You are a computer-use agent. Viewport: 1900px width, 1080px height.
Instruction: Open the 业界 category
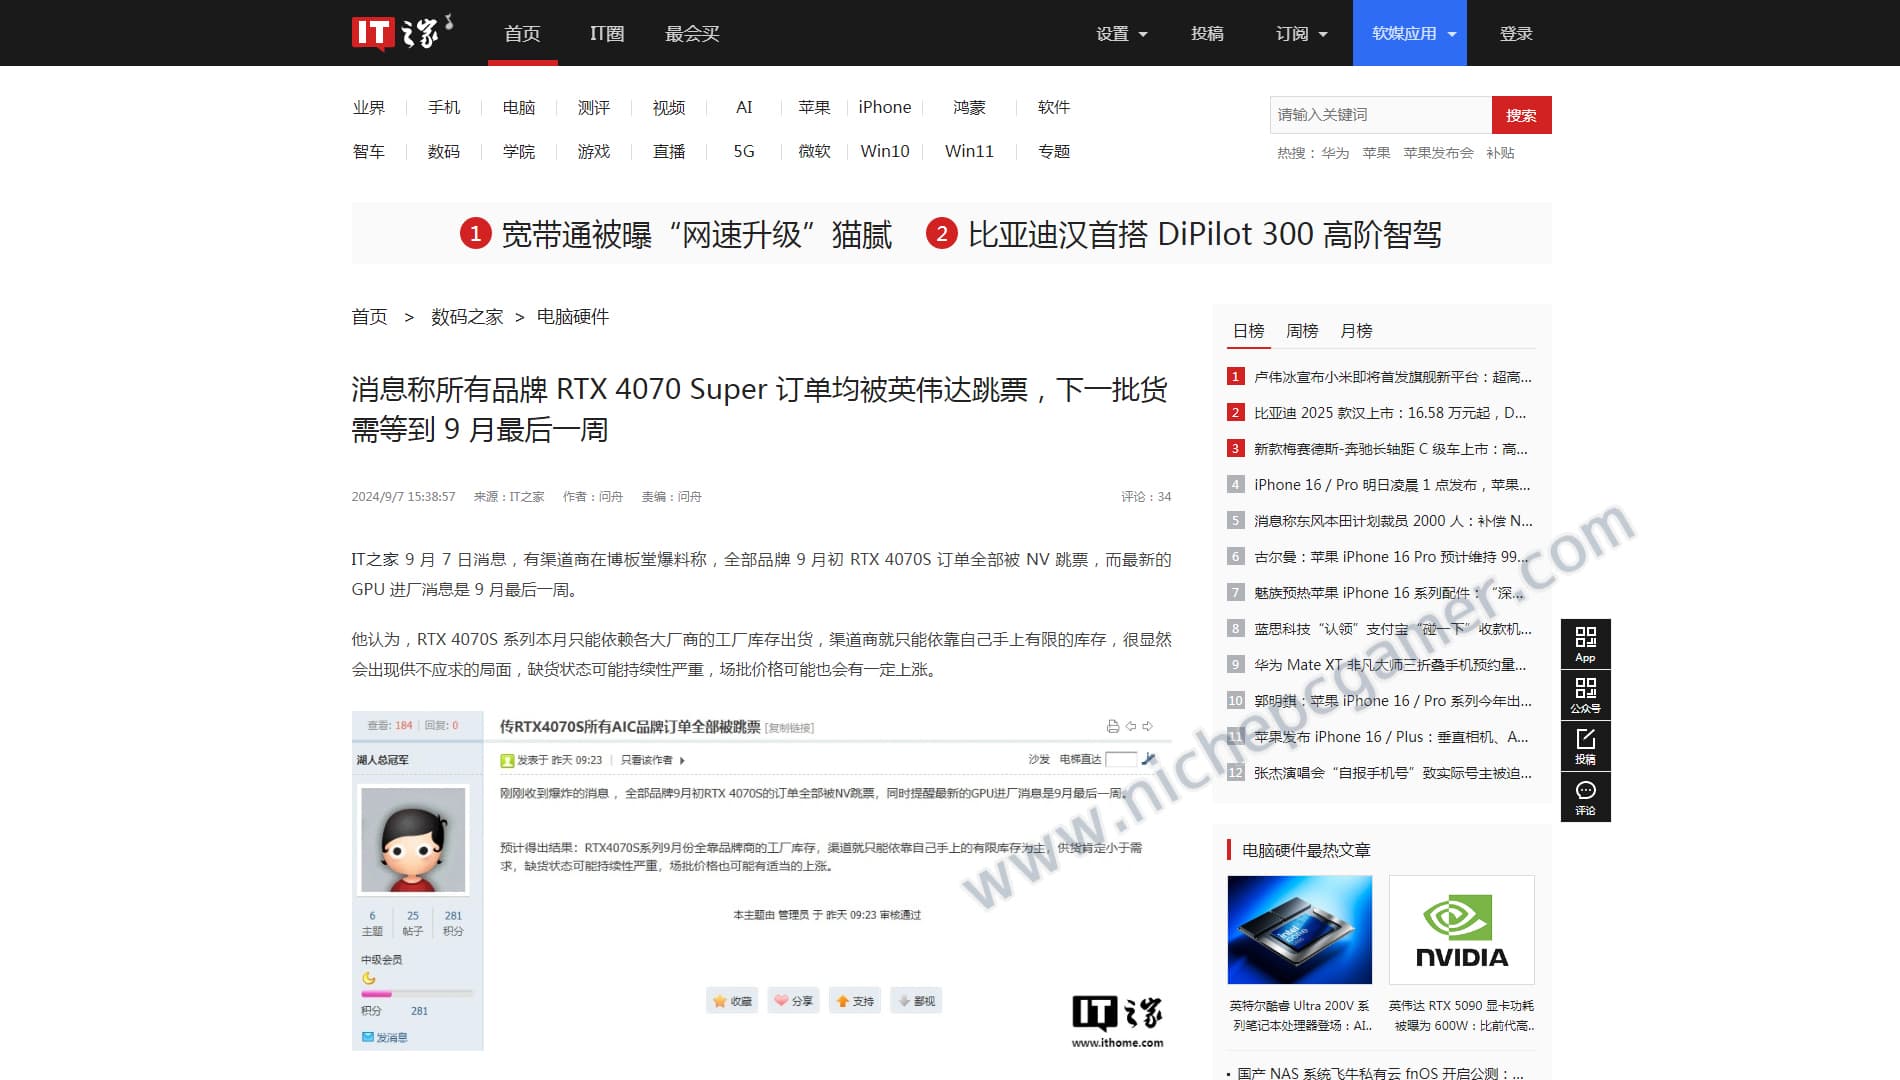(368, 107)
